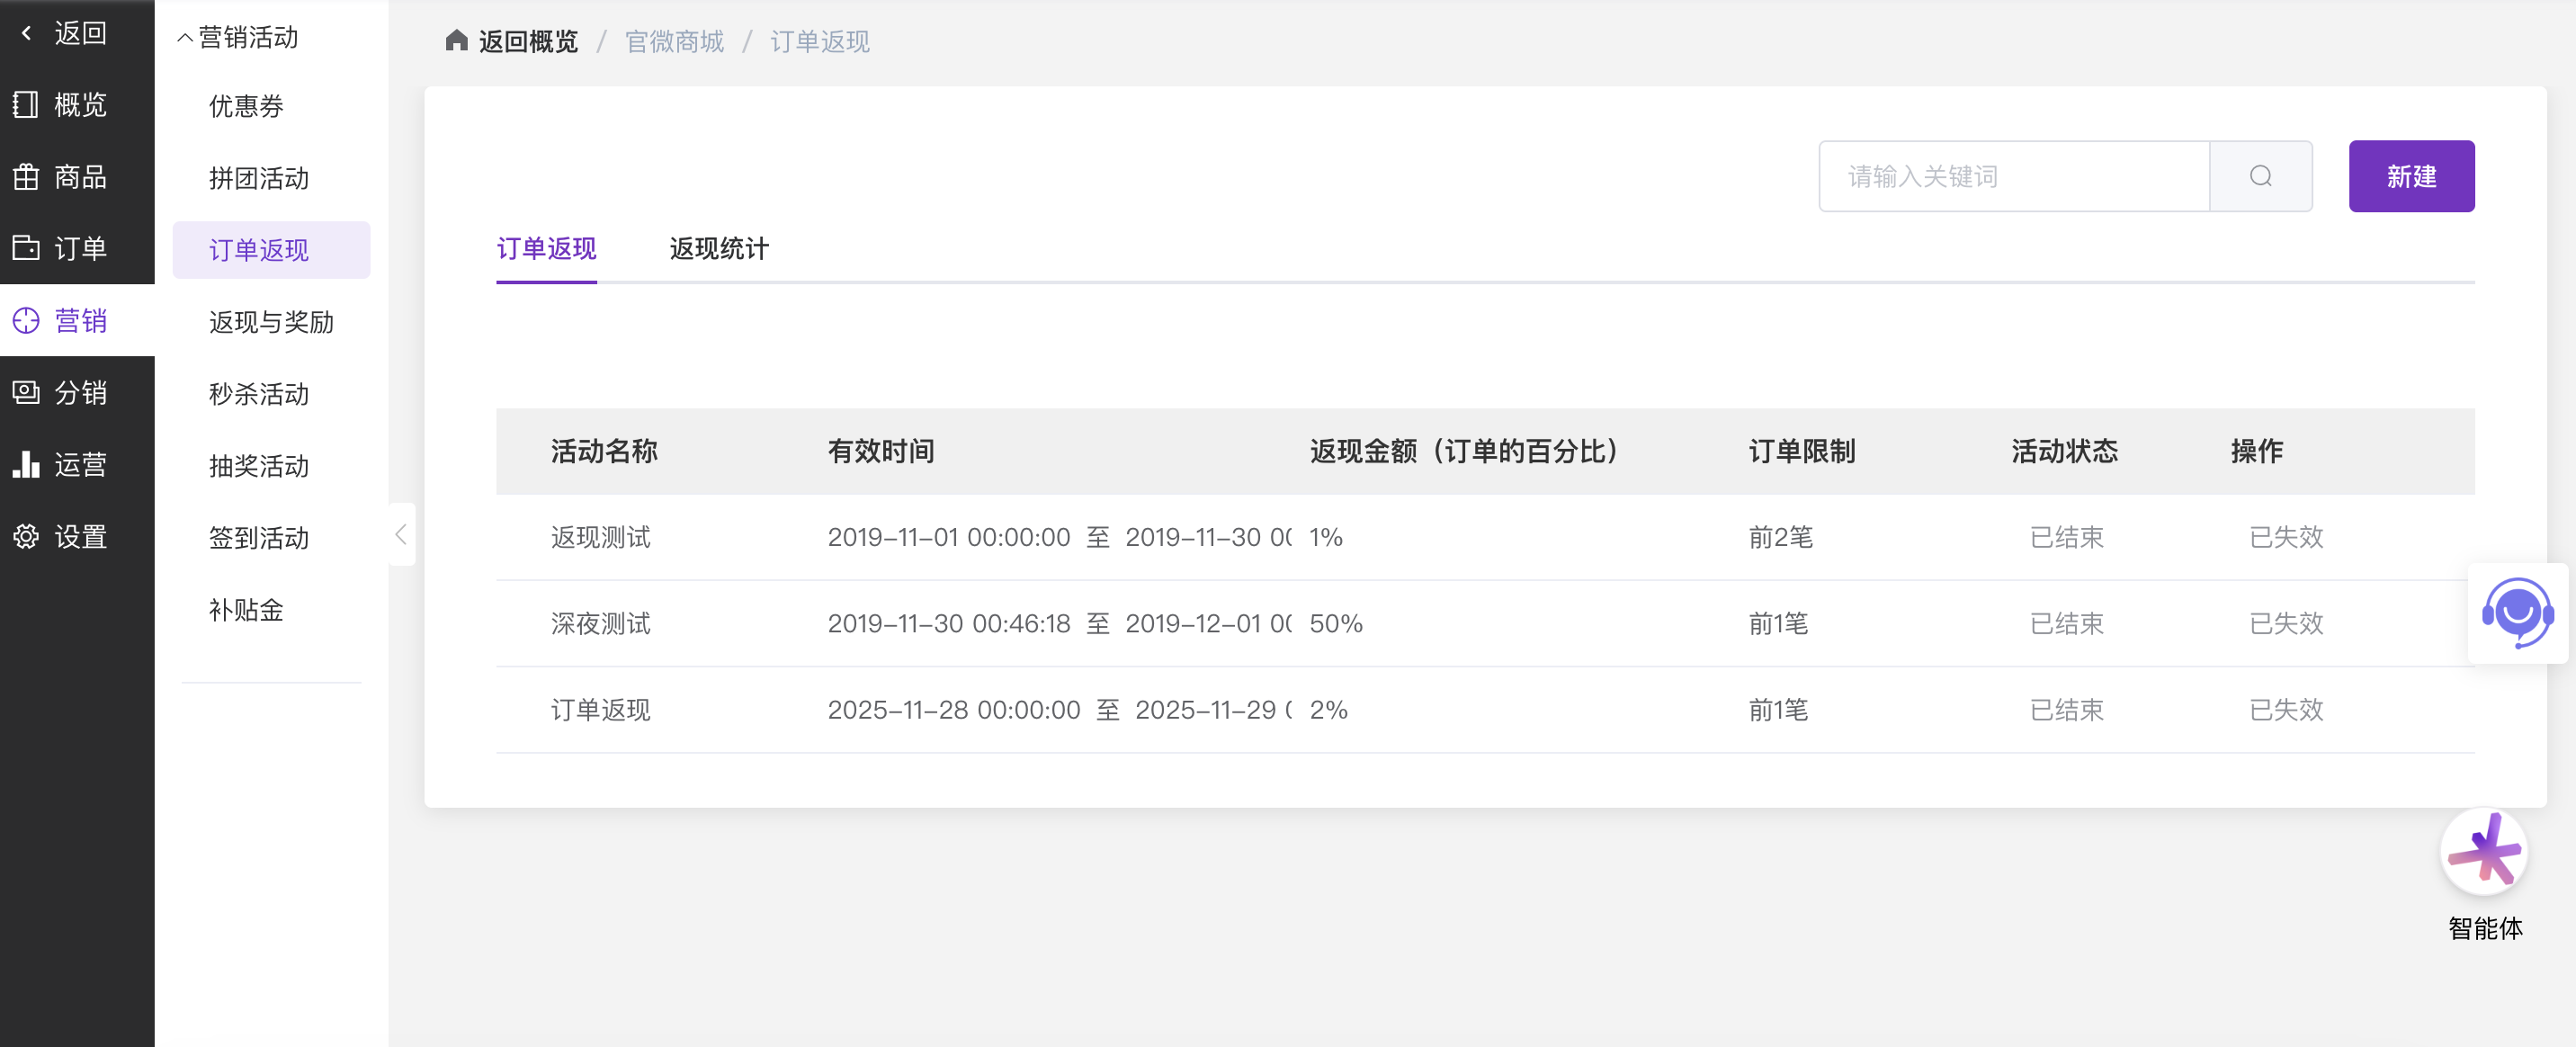Select the 订单返现 tab
The image size is (2576, 1047).
pos(546,248)
